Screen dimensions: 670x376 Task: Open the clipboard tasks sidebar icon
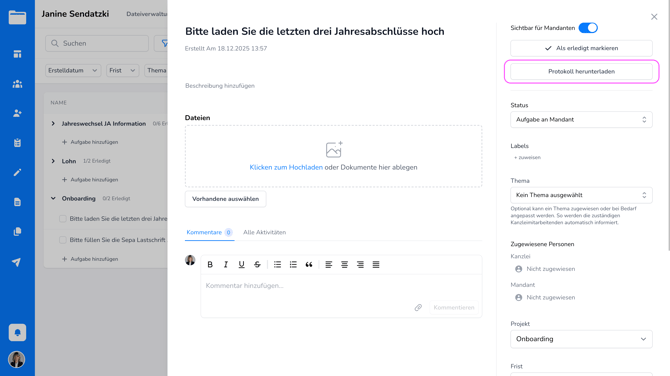pyautogui.click(x=17, y=143)
